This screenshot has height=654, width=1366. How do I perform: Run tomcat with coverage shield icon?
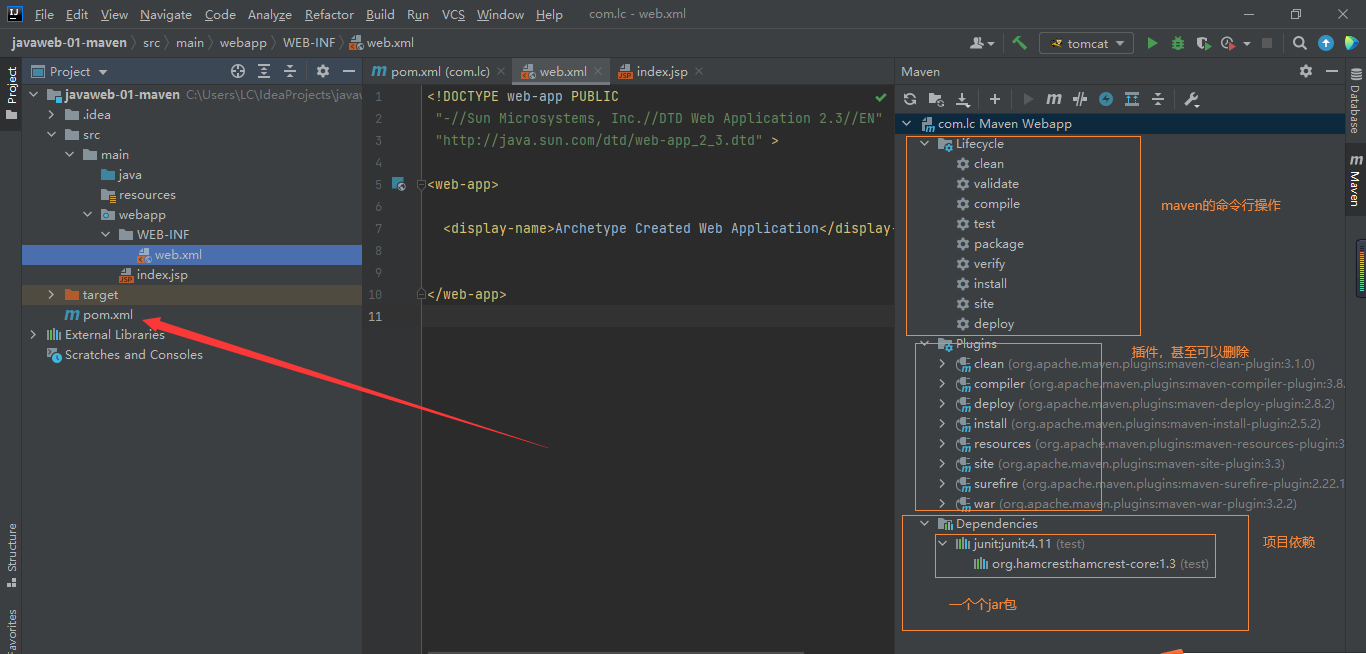point(1203,43)
